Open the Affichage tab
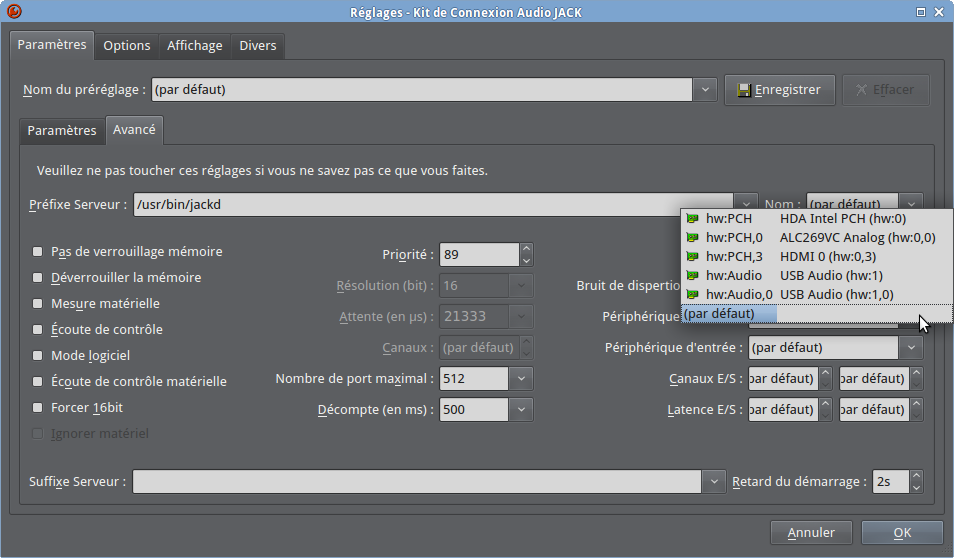954x558 pixels. [195, 46]
